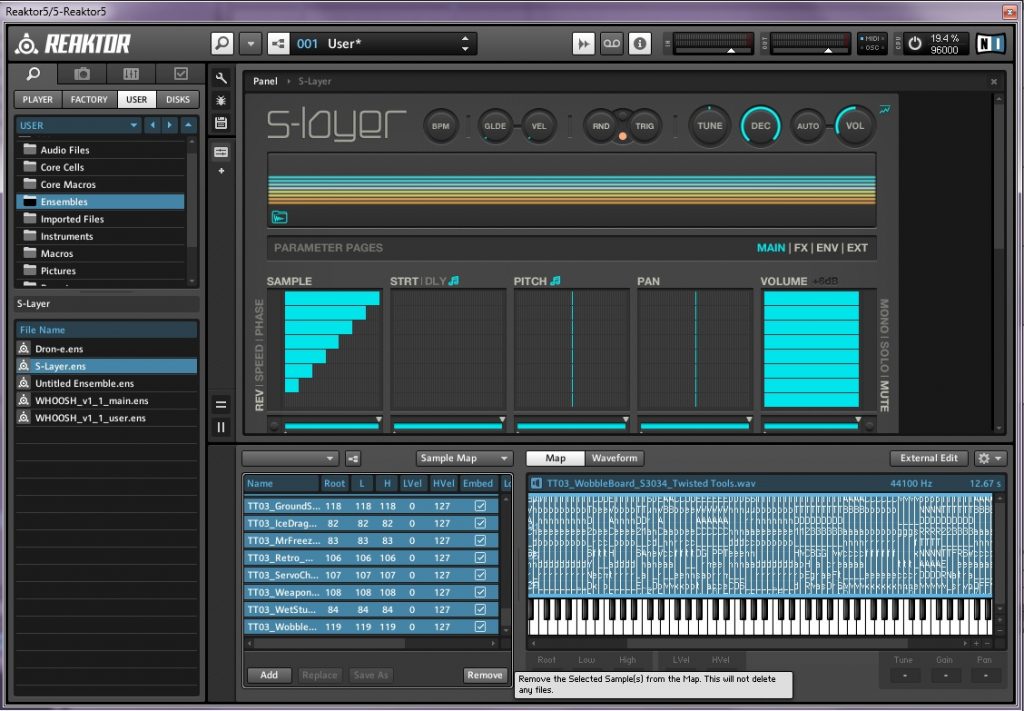Open the wrench edit mode icon
Viewport: 1024px width, 711px height.
pyautogui.click(x=221, y=78)
